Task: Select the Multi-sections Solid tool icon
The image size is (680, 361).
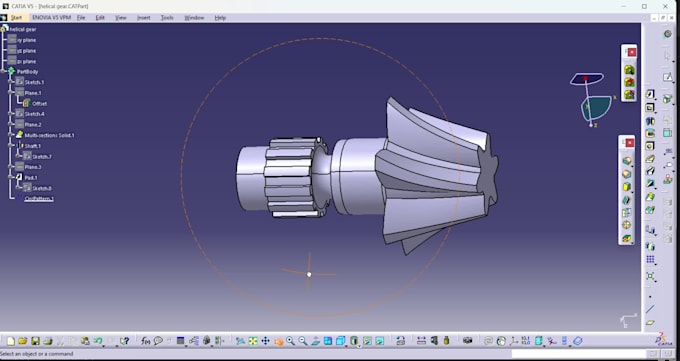Action: (x=650, y=197)
